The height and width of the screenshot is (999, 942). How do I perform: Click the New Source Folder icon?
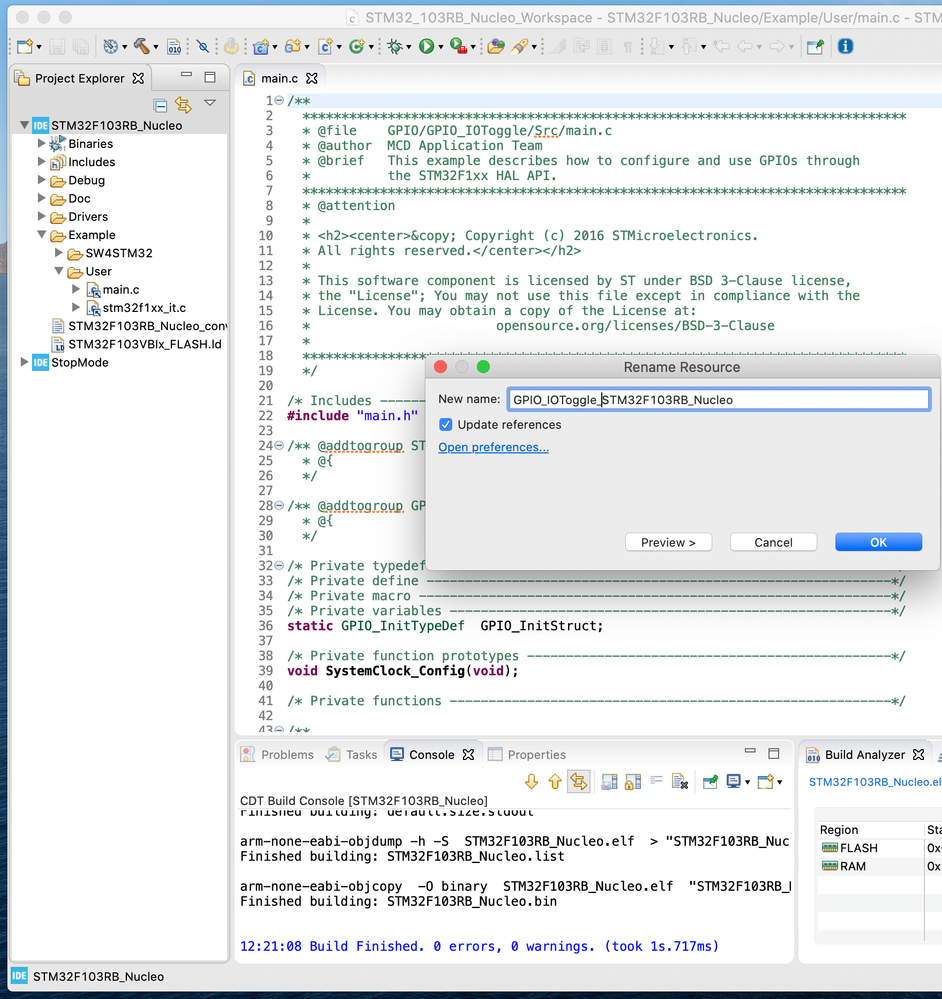(293, 47)
